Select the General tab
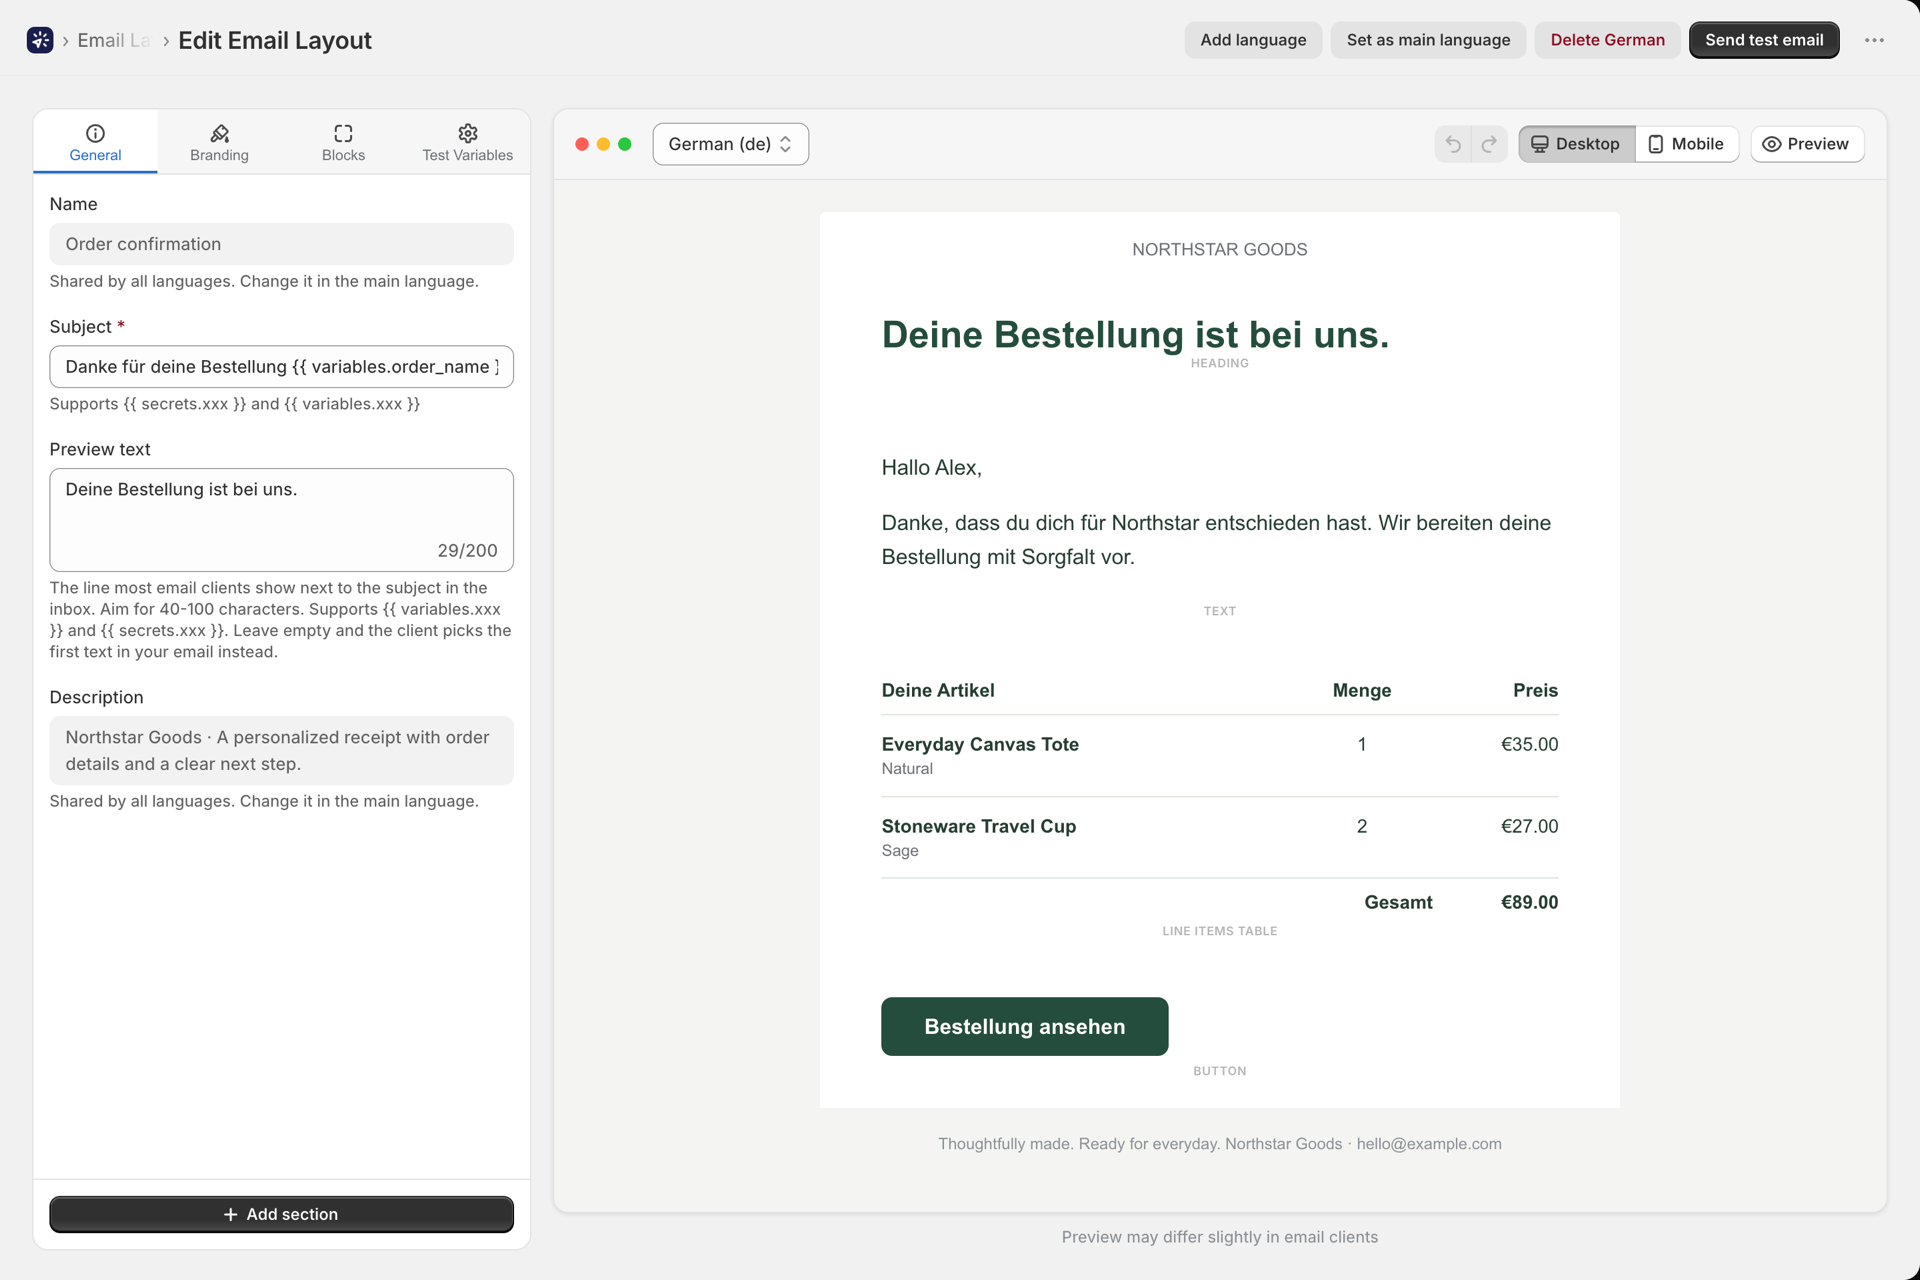The image size is (1920, 1280). point(95,143)
